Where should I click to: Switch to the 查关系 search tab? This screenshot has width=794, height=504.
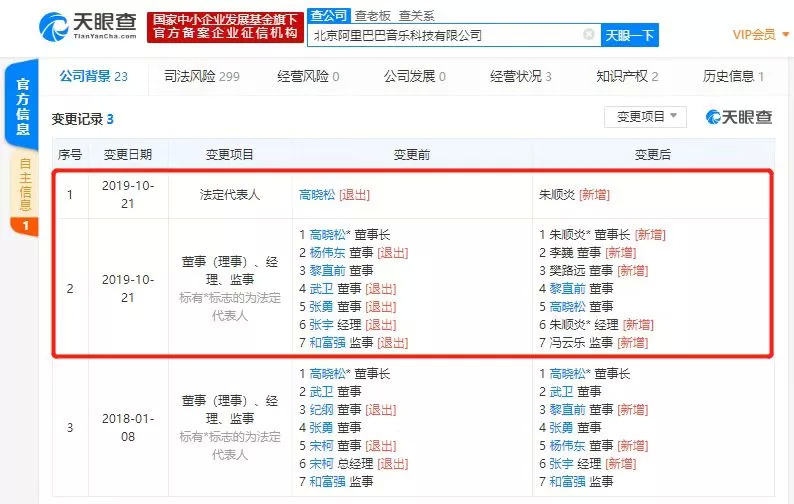click(x=416, y=16)
